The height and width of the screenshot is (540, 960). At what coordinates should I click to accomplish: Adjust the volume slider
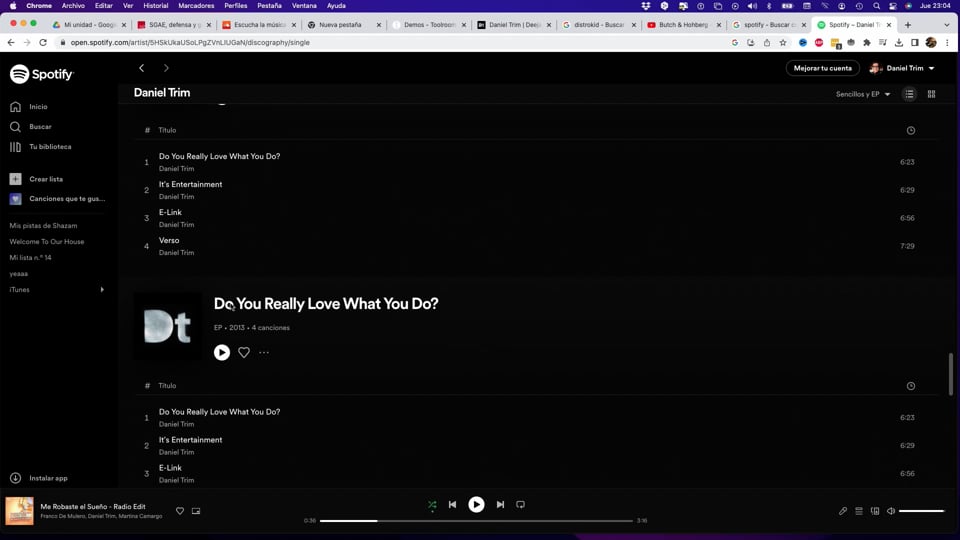point(921,511)
